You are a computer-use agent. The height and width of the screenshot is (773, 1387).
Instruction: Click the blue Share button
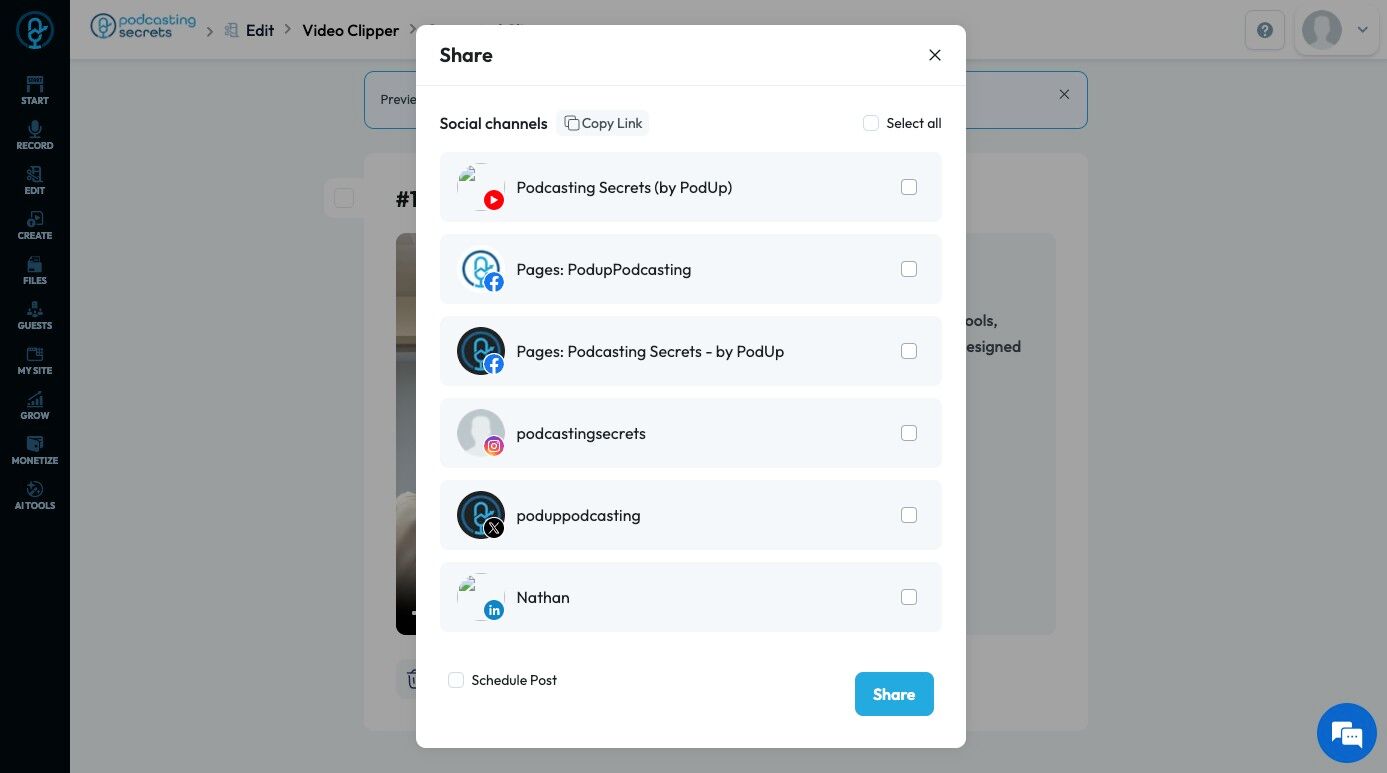894,694
